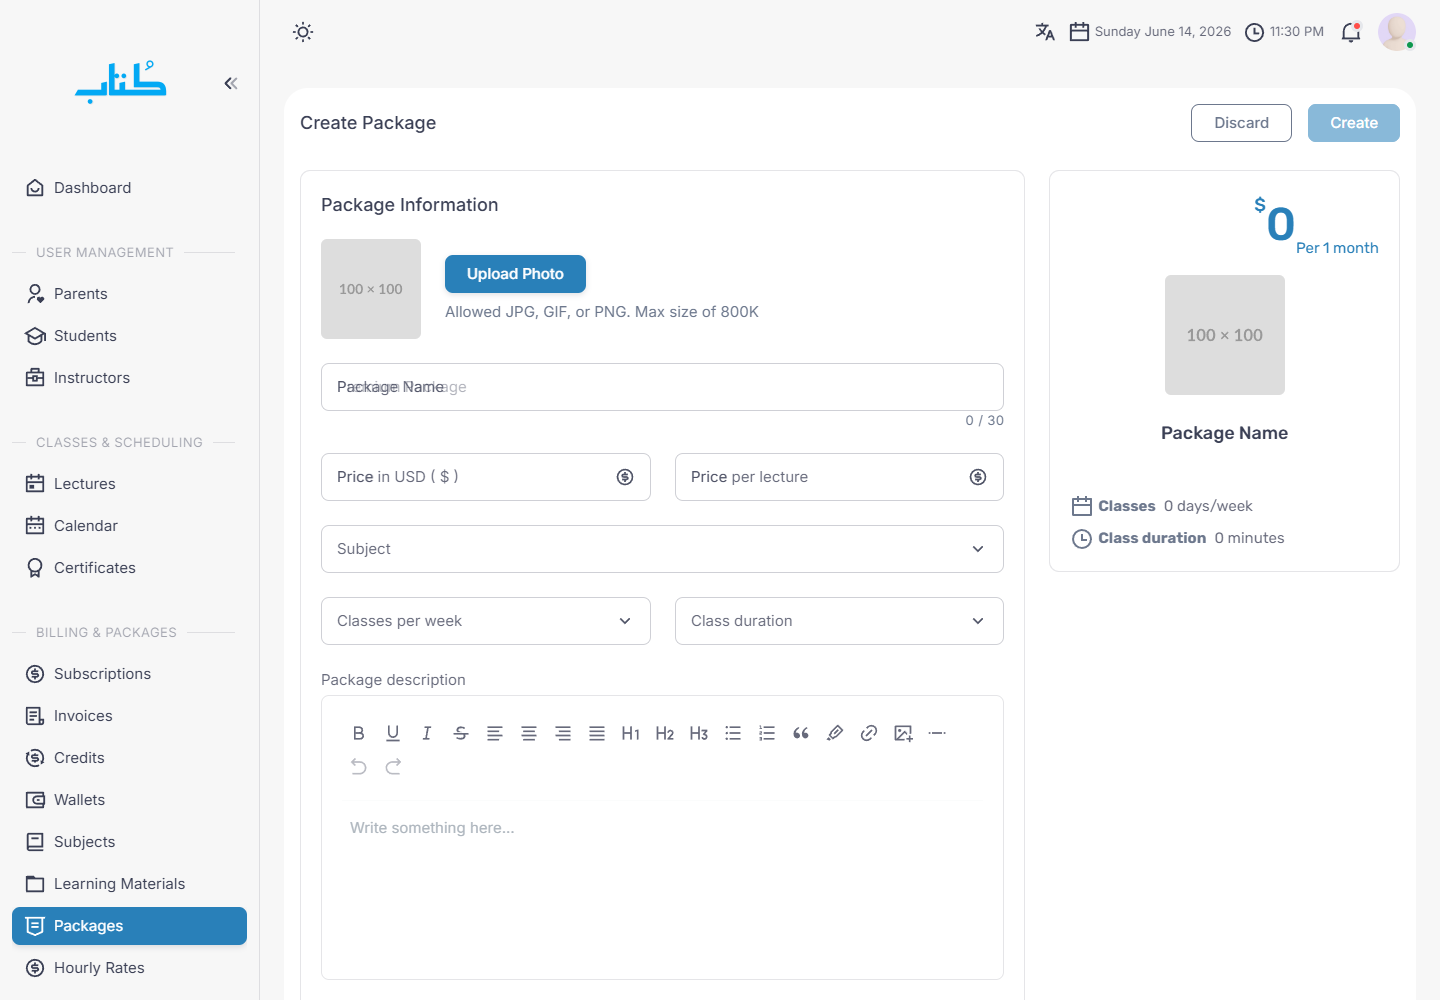Viewport: 1440px width, 1000px height.
Task: Go to Parents section
Action: (x=129, y=294)
